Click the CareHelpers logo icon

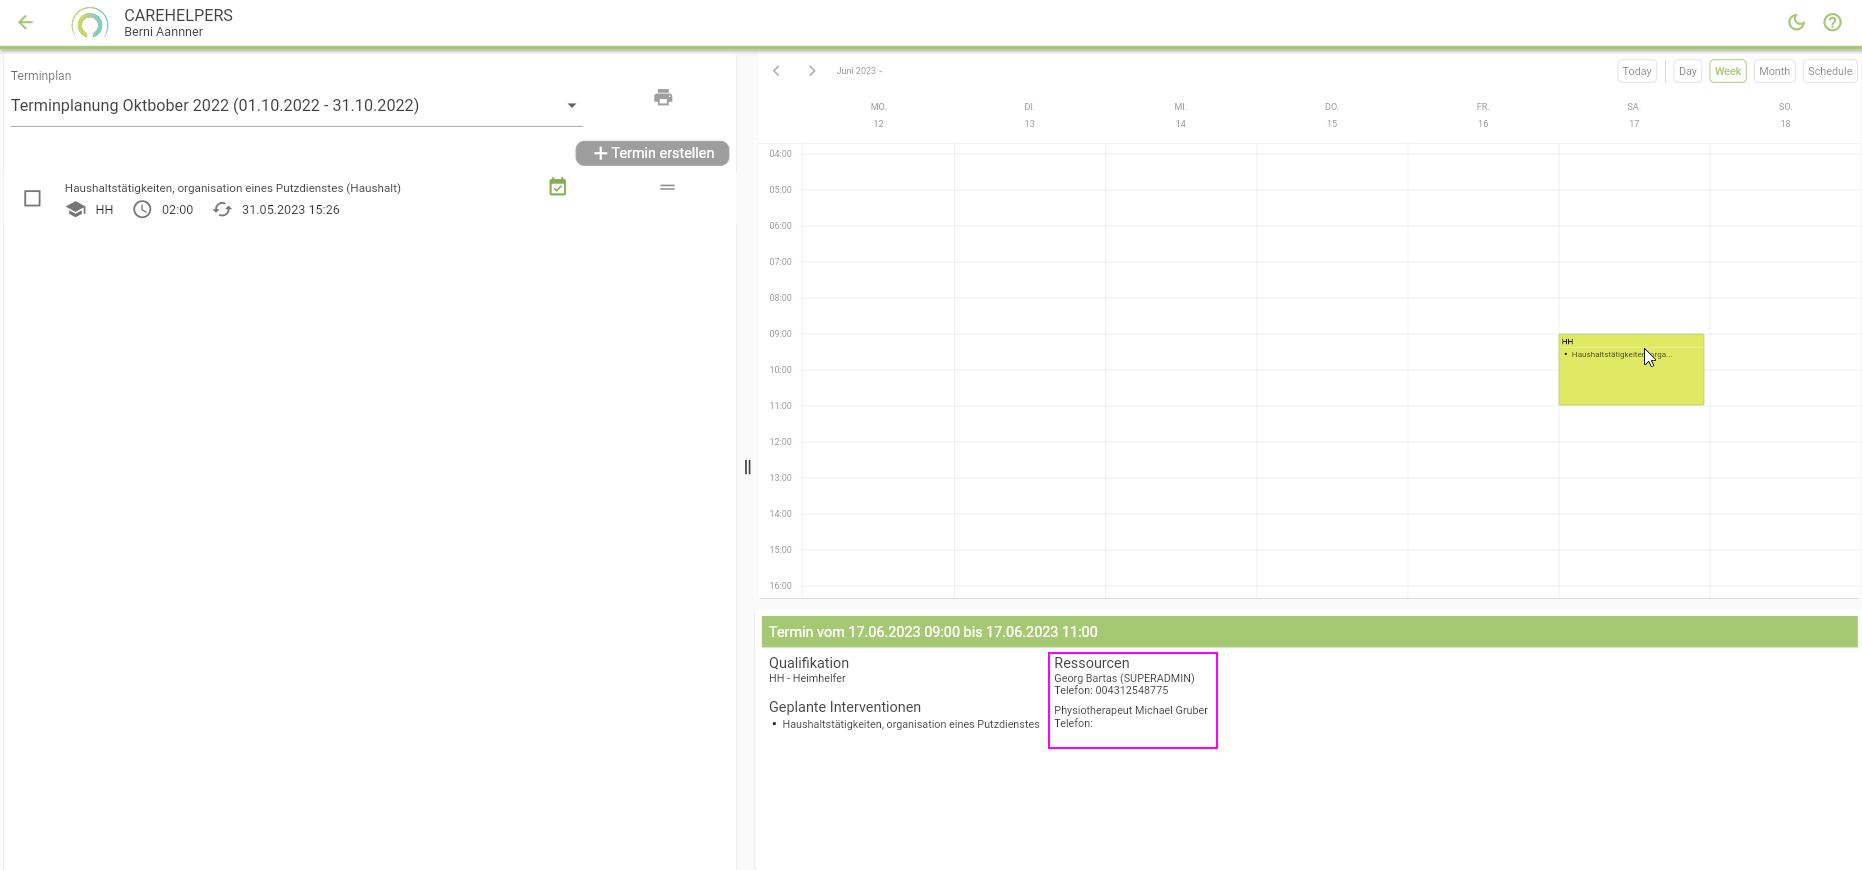point(90,23)
